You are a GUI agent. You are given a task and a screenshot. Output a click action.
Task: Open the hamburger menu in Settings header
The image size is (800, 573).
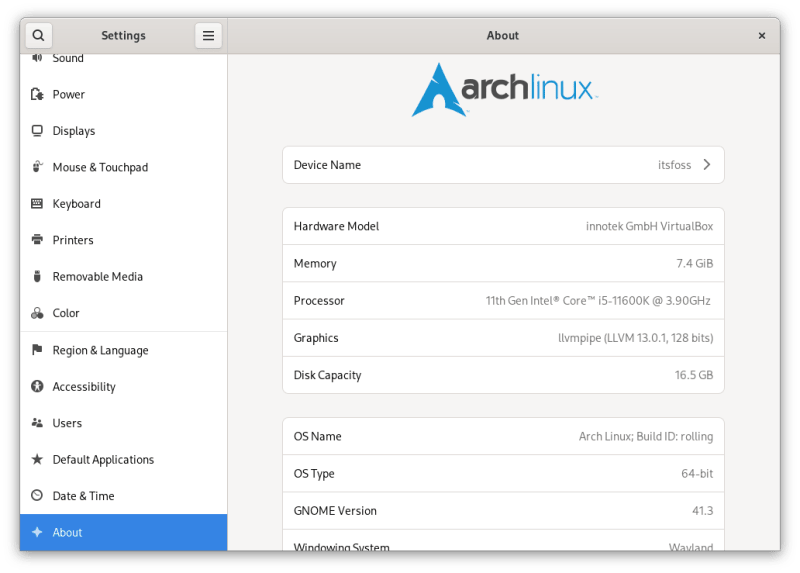tap(208, 36)
